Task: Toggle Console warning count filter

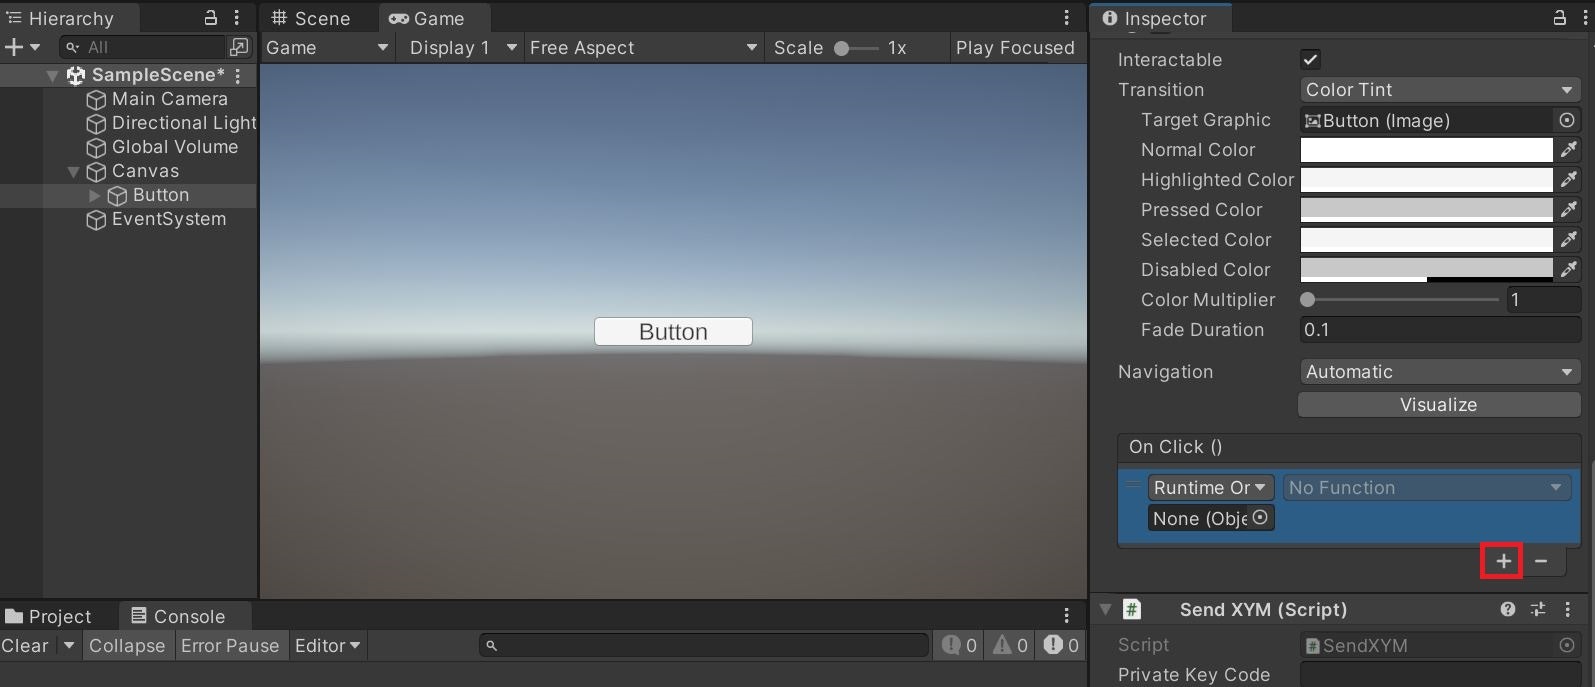Action: (x=1010, y=646)
